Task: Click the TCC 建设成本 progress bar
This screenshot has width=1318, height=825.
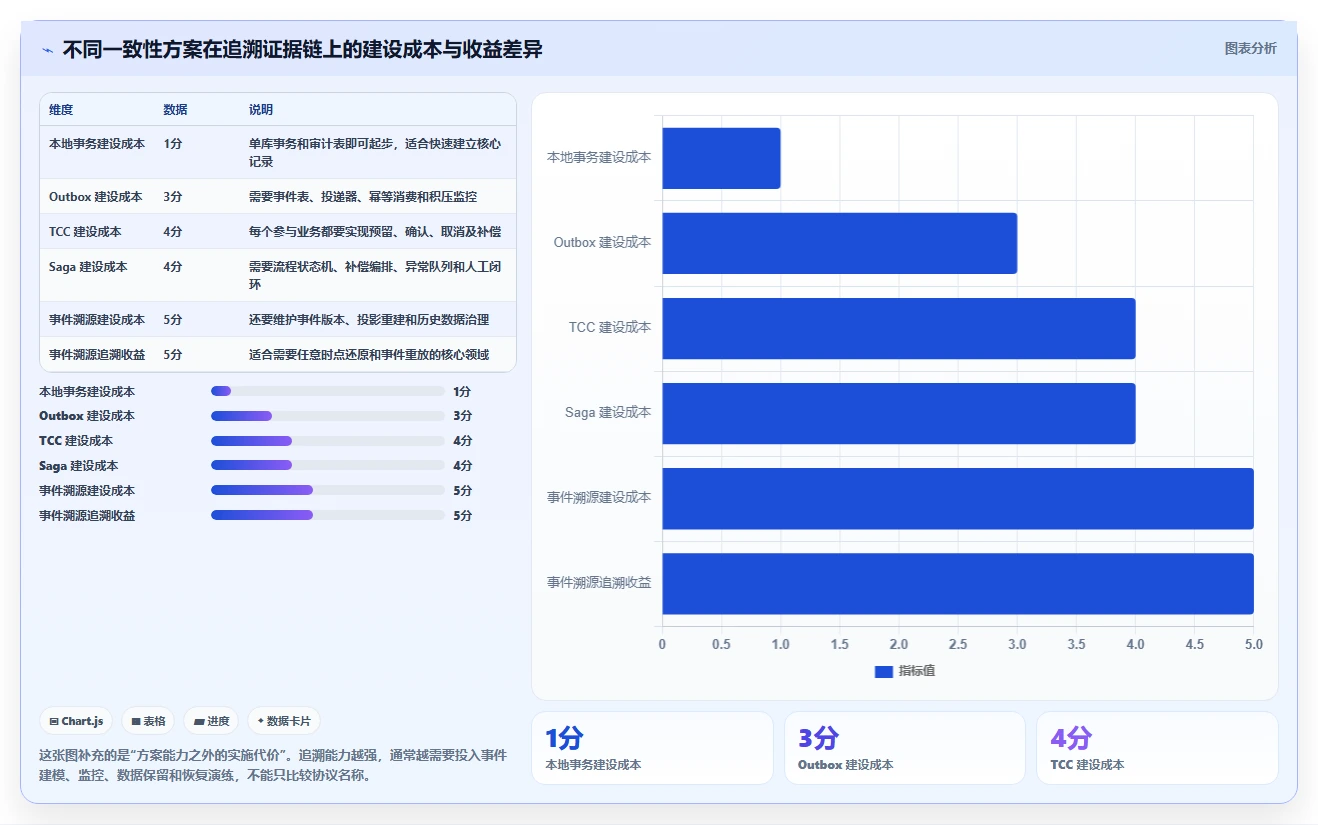Action: (x=328, y=441)
